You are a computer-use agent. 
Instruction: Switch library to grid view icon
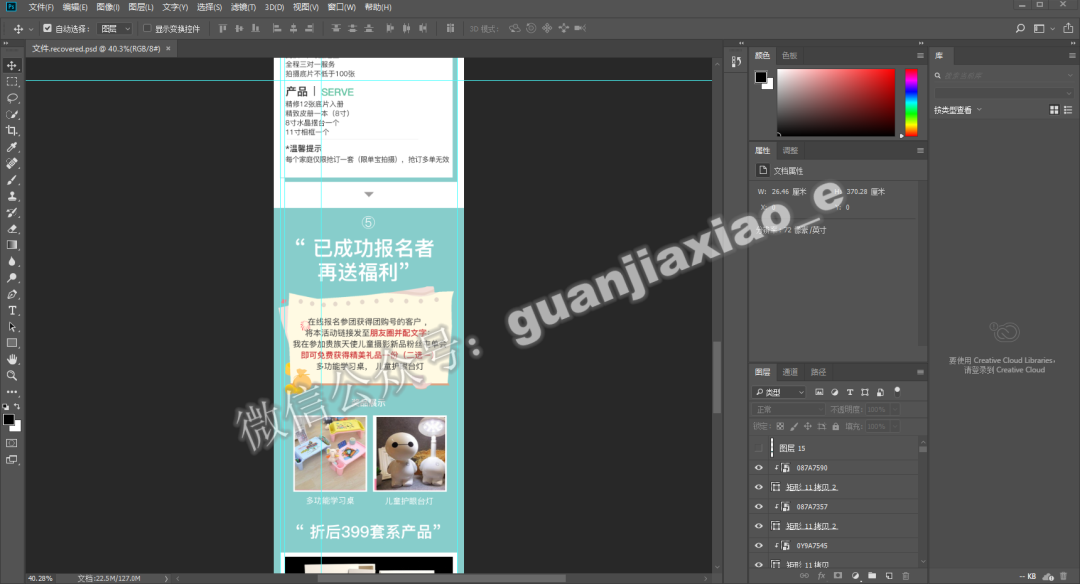[1054, 110]
